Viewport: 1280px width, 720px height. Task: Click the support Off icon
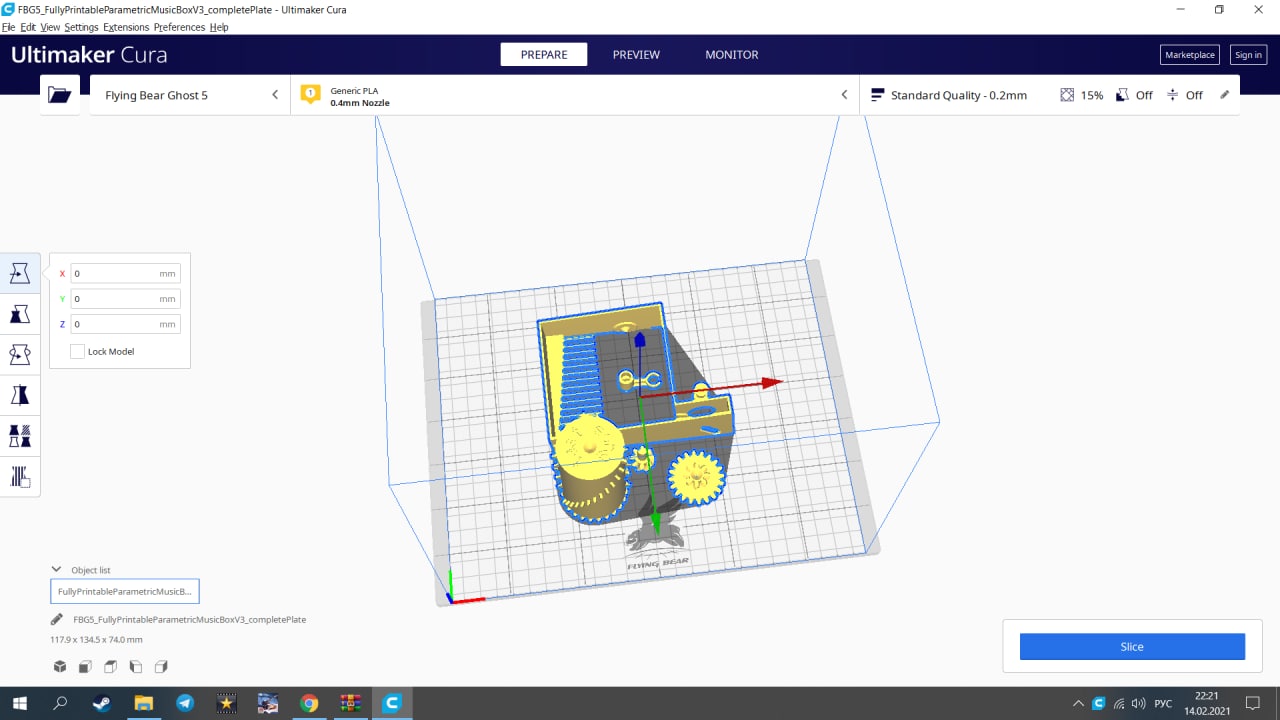tap(1122, 95)
